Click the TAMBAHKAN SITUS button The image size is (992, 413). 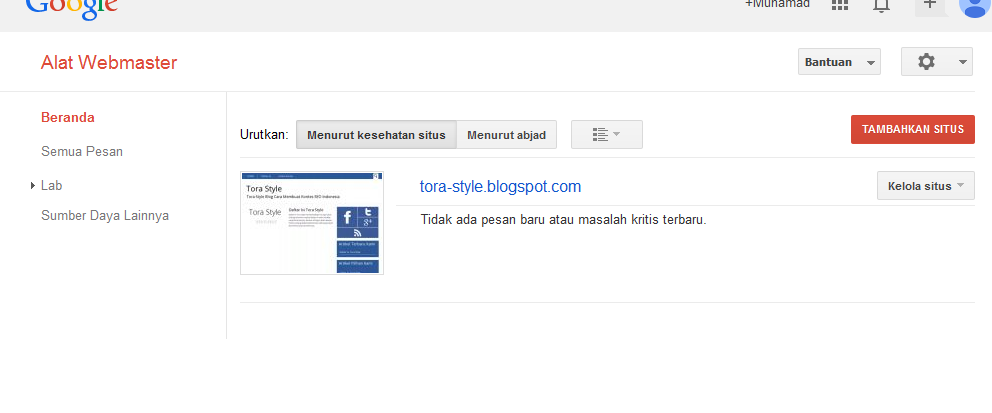pyautogui.click(x=912, y=130)
